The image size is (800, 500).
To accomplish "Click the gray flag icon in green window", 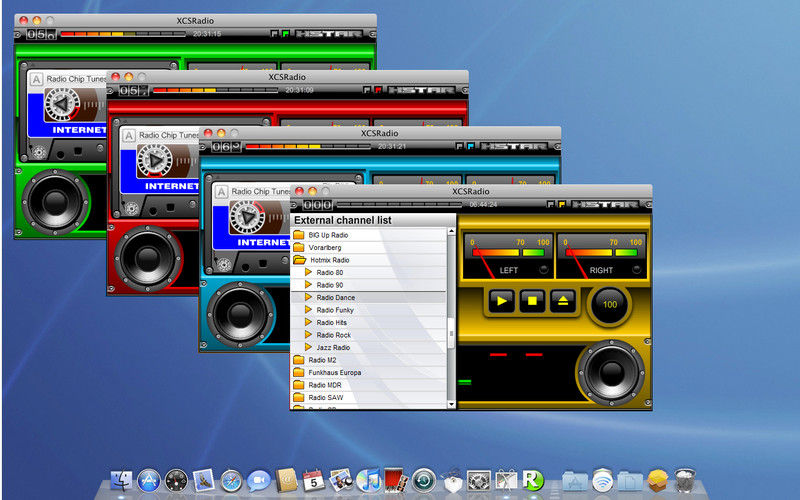I will coord(274,34).
